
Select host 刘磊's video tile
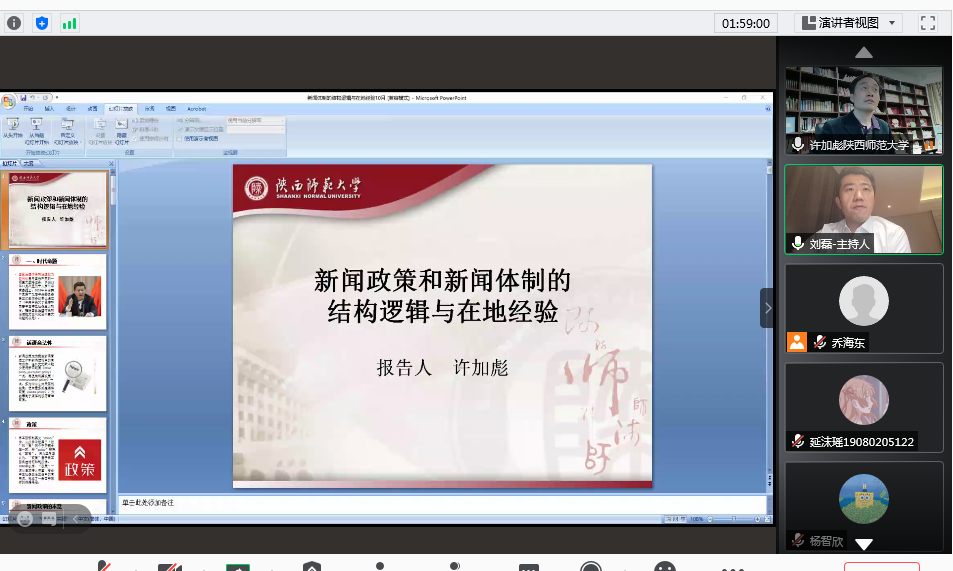(863, 209)
